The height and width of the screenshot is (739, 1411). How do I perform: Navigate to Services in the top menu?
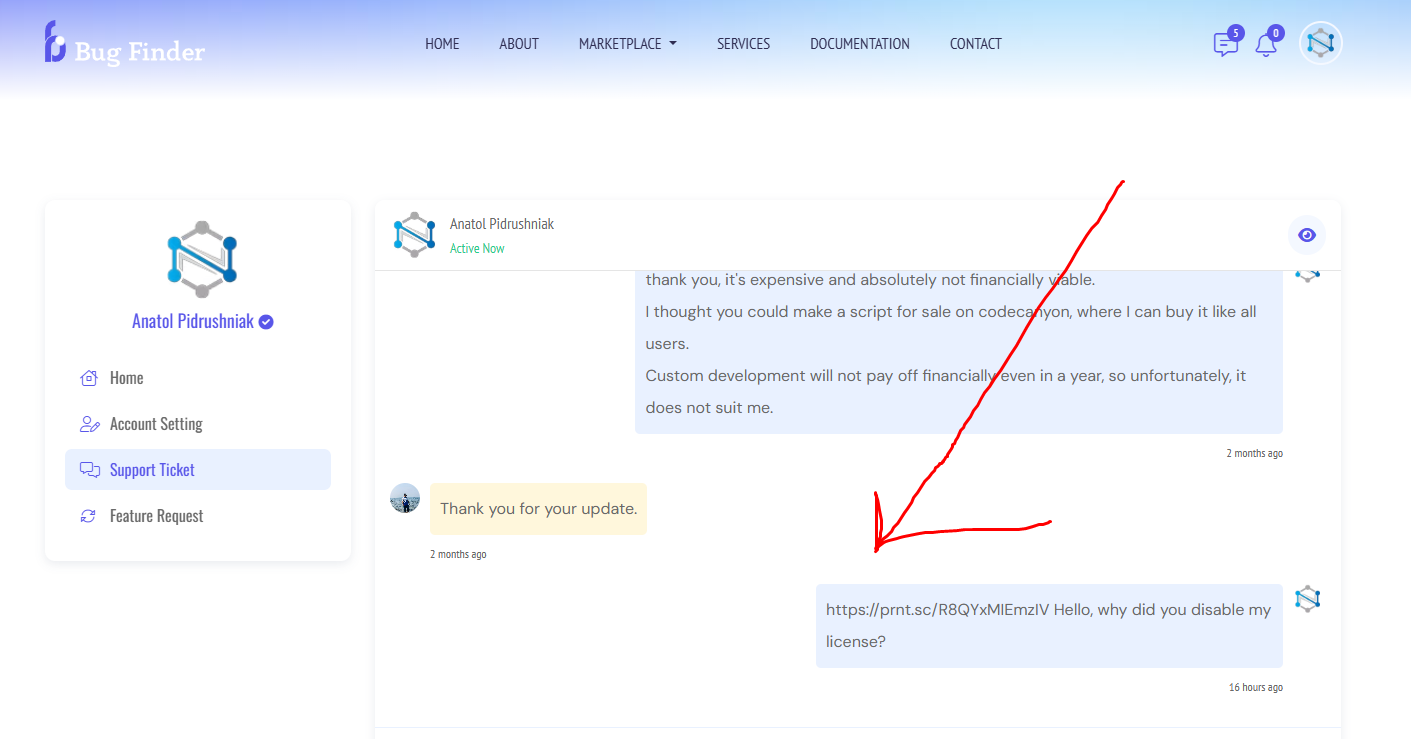pos(743,44)
